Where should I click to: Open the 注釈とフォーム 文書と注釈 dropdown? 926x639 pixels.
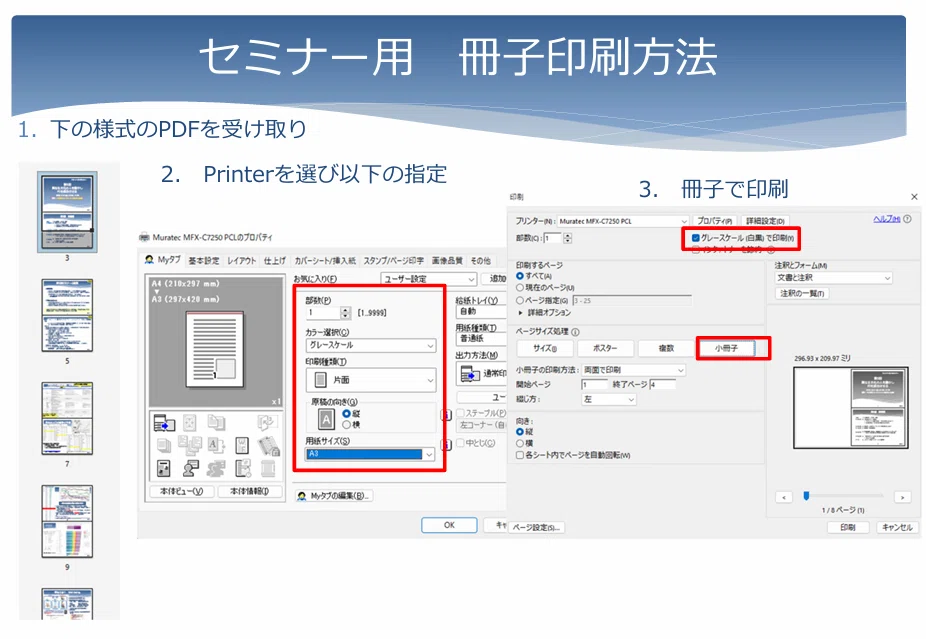[x=833, y=278]
